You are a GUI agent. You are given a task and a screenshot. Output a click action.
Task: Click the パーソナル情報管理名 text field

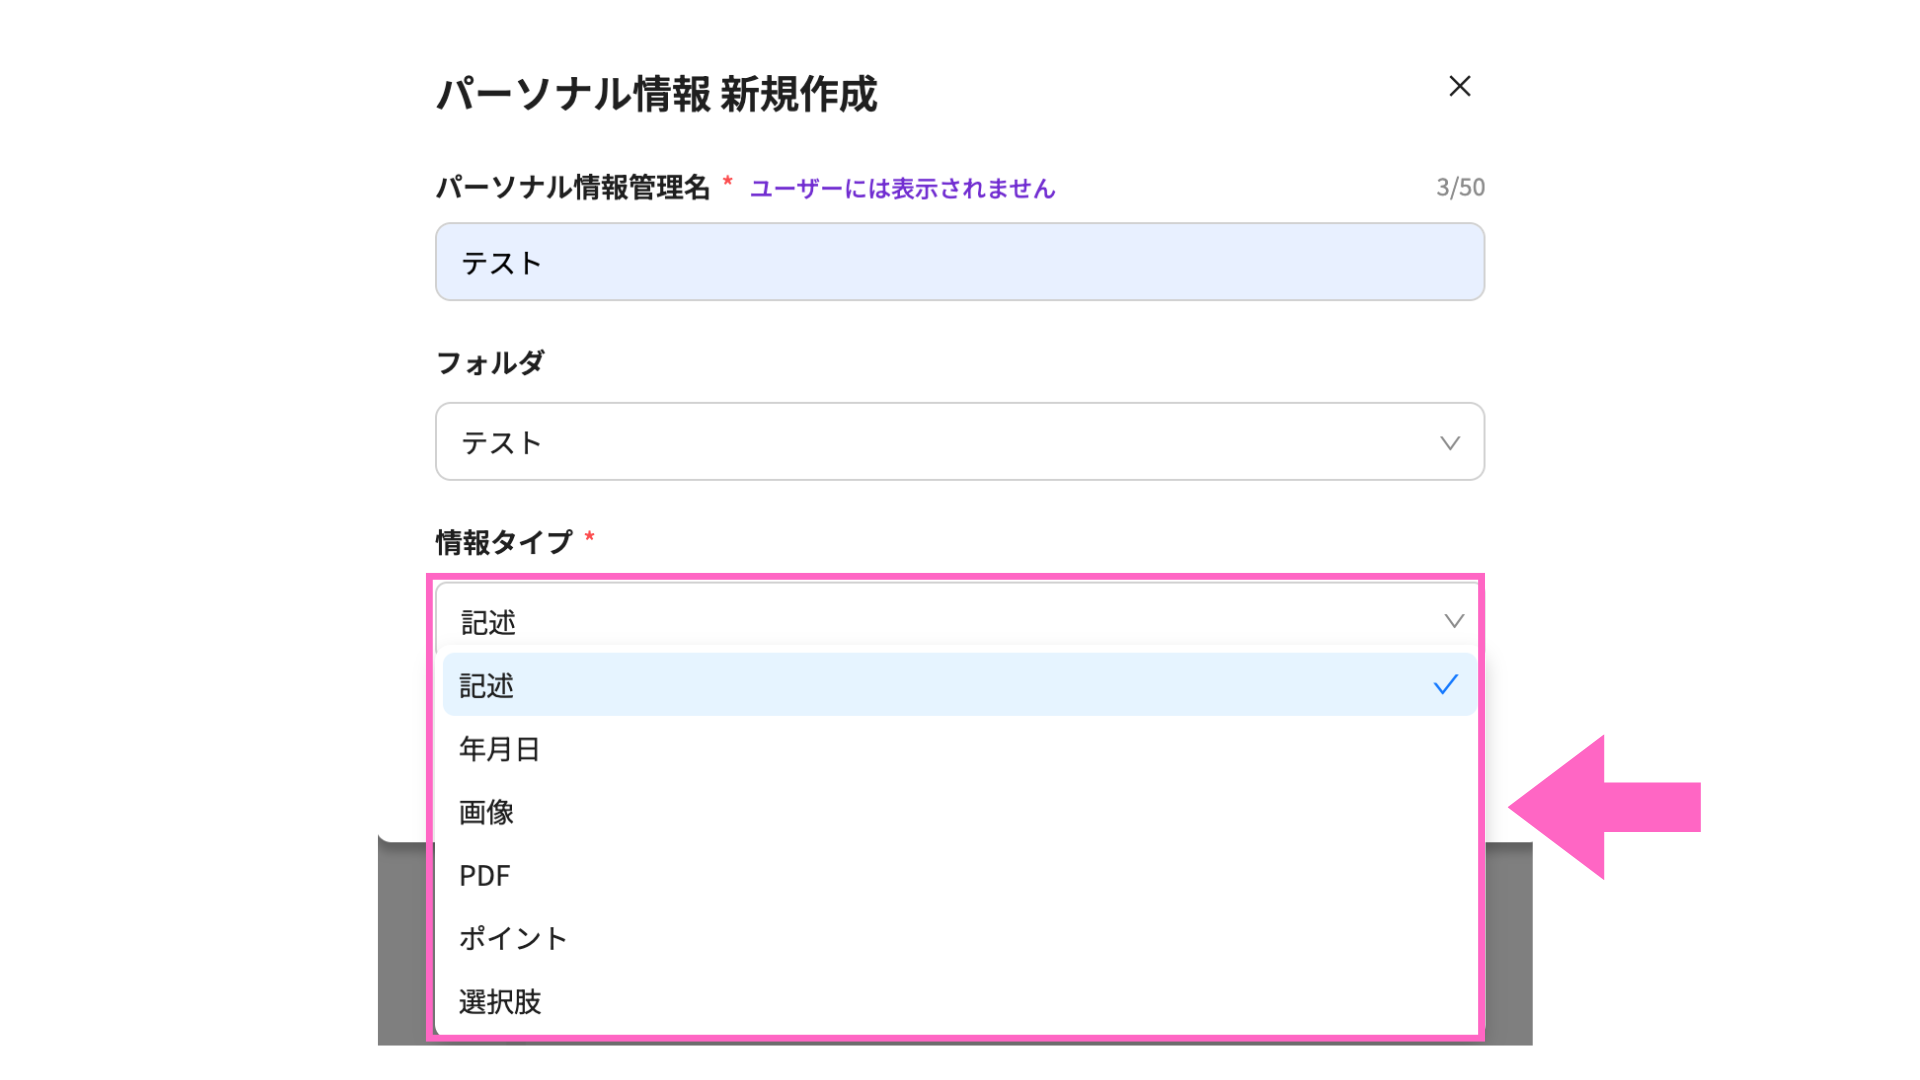pyautogui.click(x=959, y=262)
